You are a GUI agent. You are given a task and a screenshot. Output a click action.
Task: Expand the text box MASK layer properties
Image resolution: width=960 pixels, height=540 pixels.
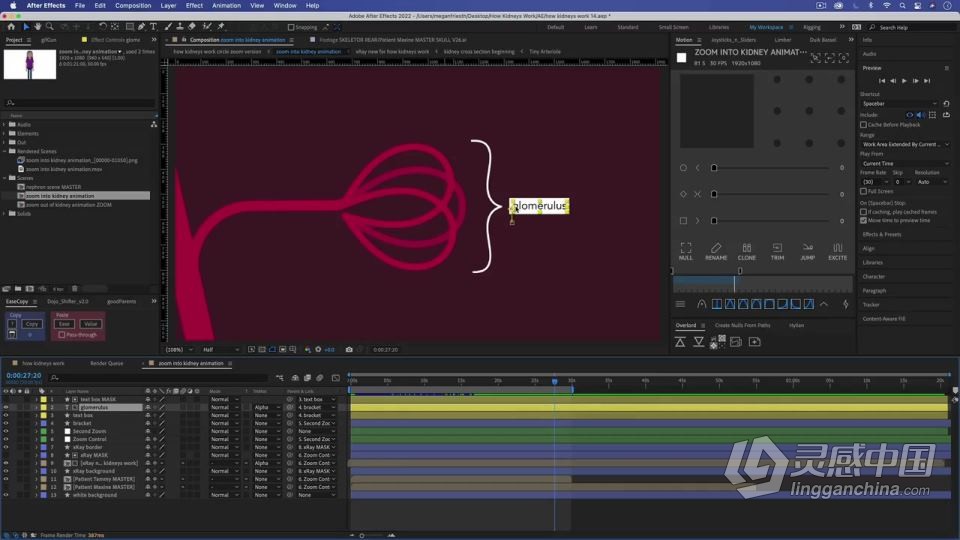(x=36, y=399)
